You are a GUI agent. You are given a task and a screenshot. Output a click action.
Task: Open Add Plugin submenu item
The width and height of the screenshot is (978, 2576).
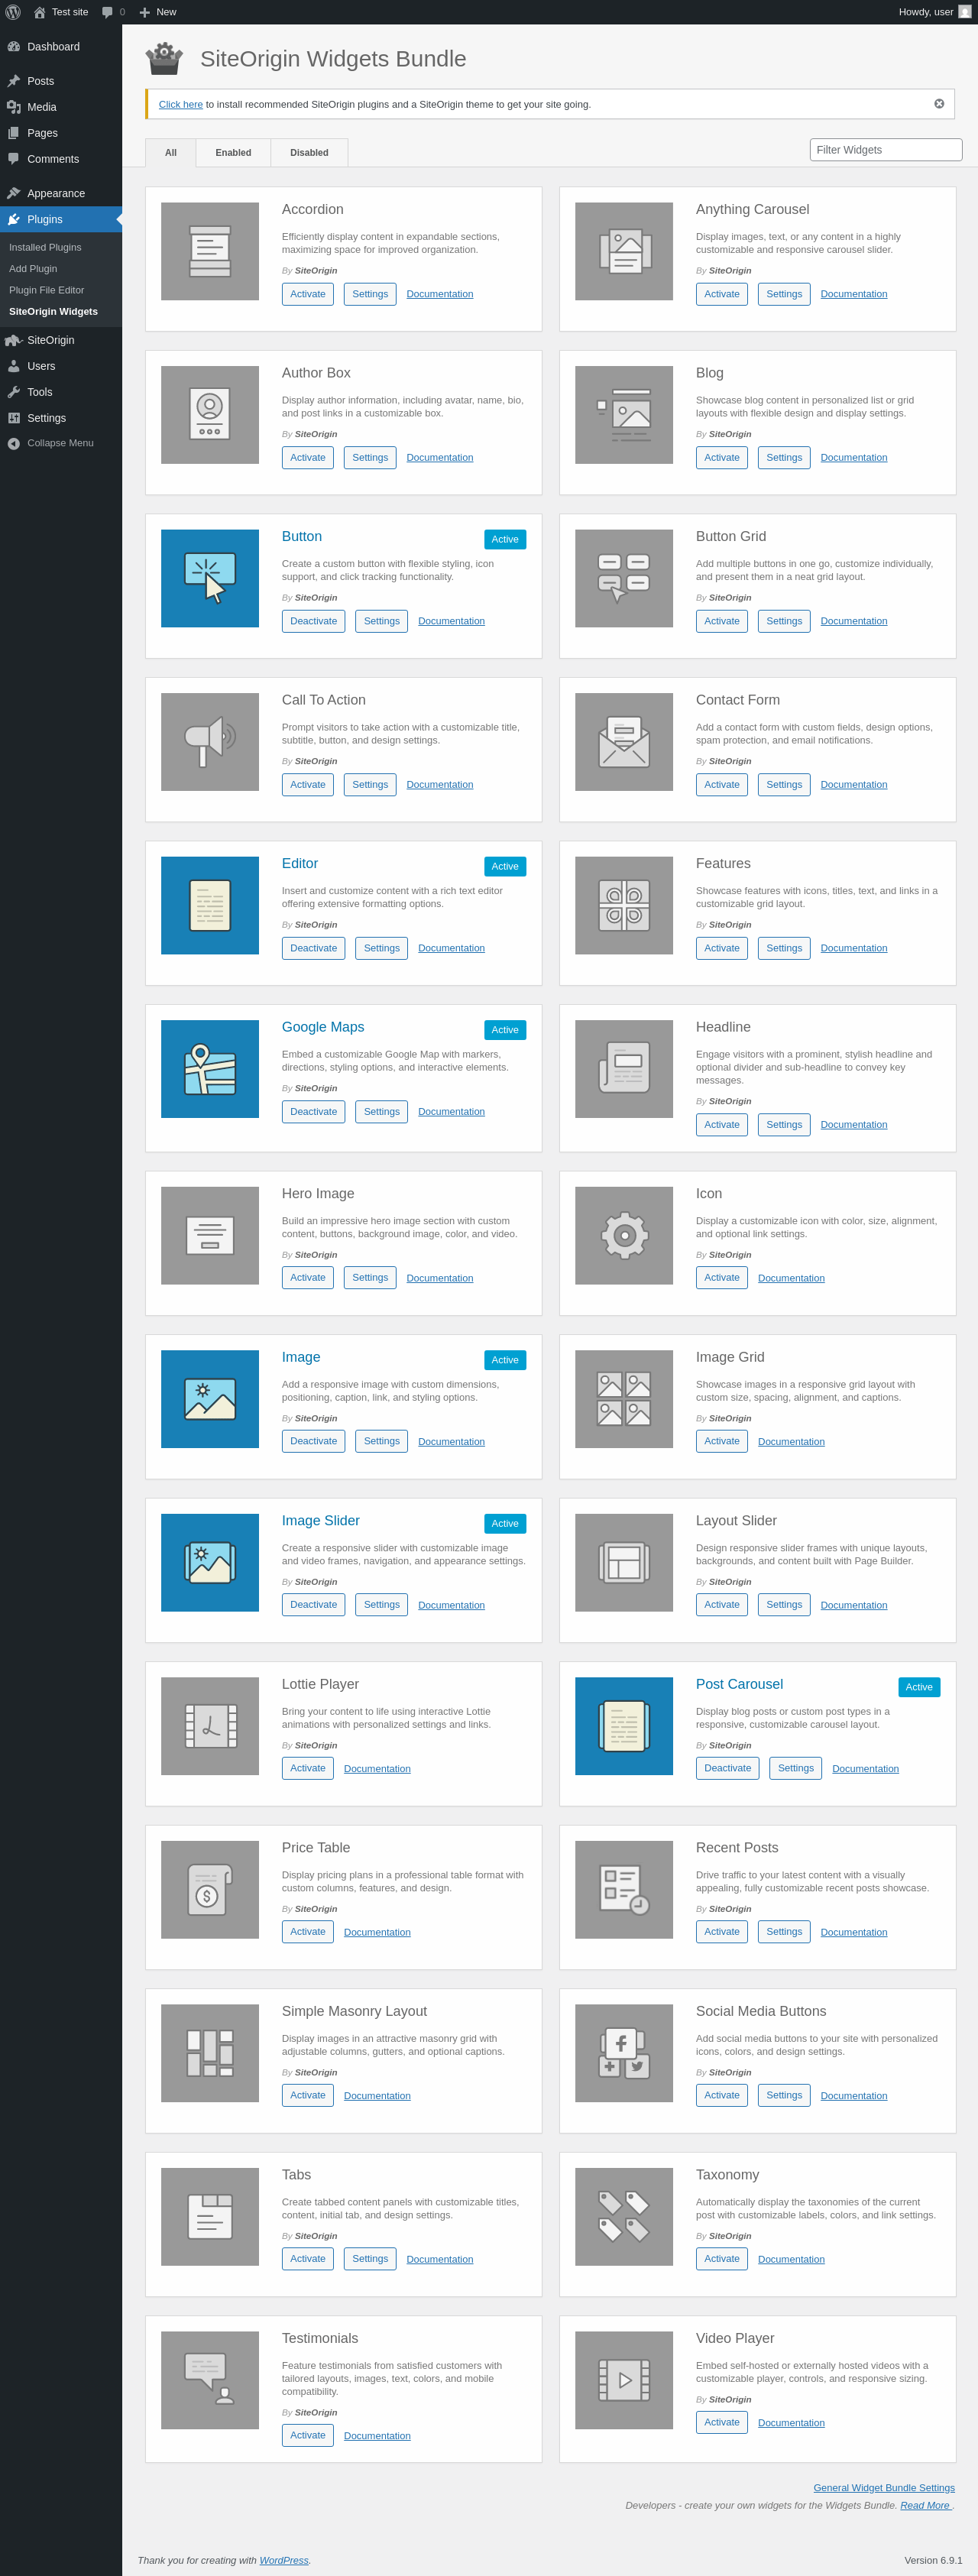tap(33, 269)
